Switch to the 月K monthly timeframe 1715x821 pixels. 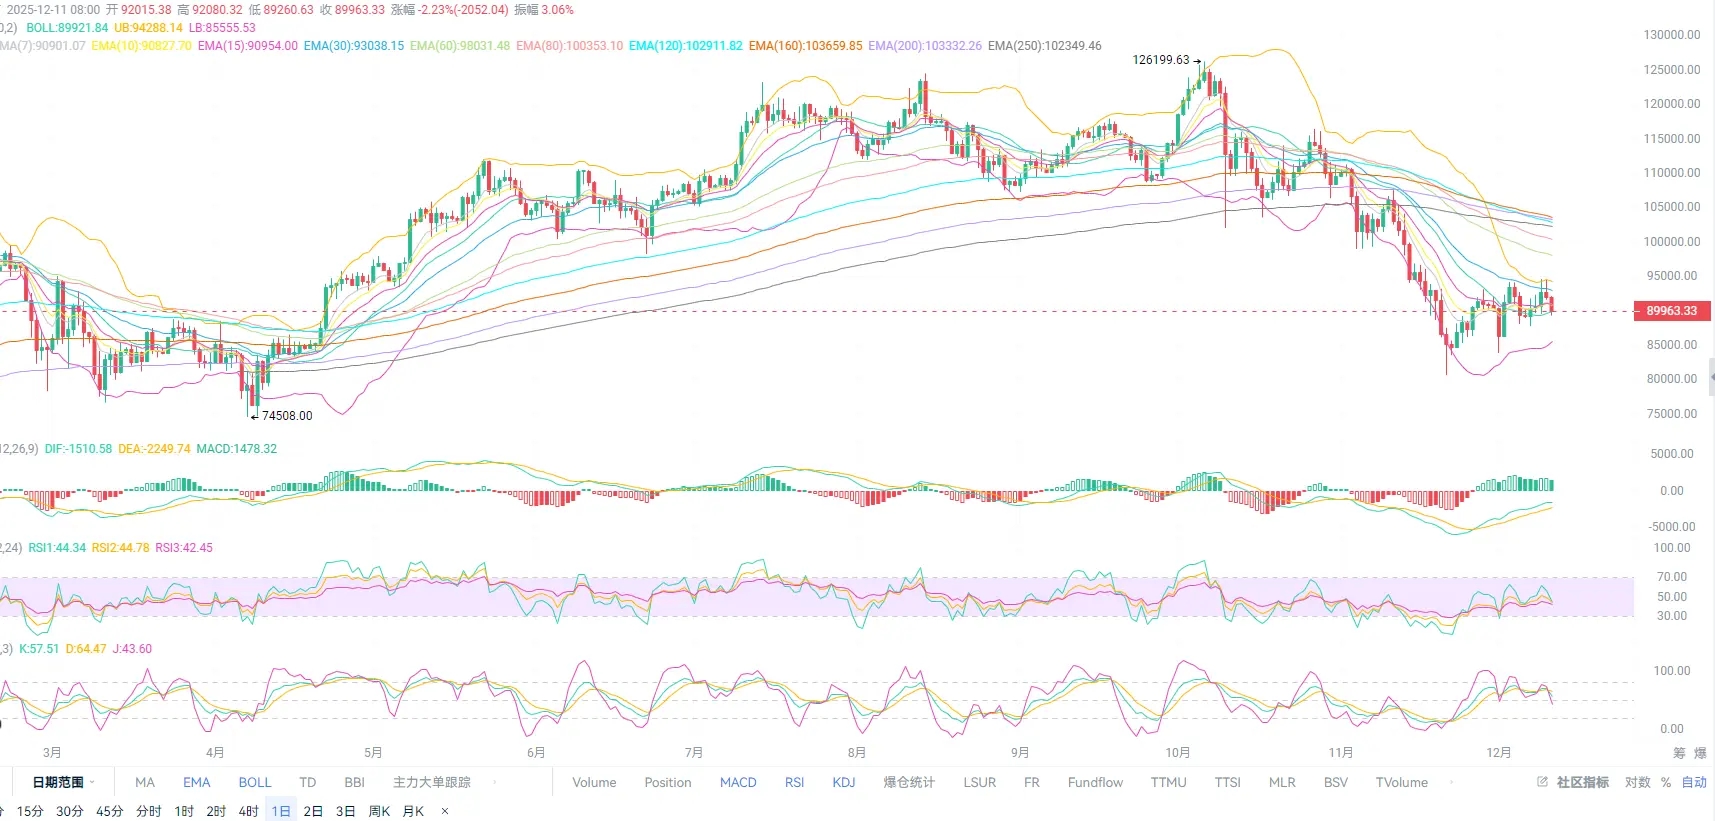[413, 811]
